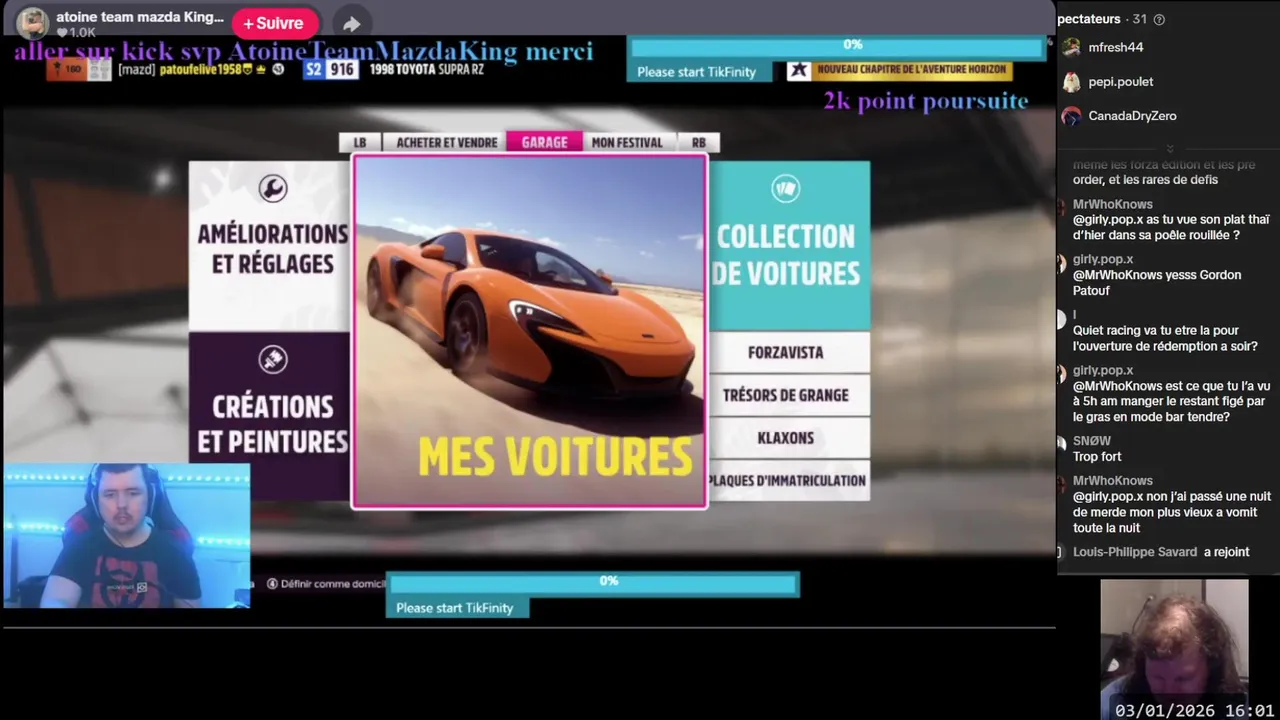The width and height of the screenshot is (1280, 720).
Task: Click girly.pop.x username above yesss Gordon
Action: click(1103, 259)
